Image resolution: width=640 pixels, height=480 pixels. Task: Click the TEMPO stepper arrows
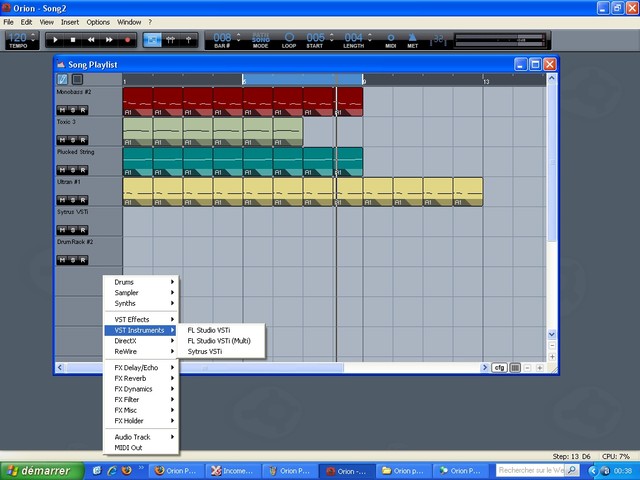[33, 38]
